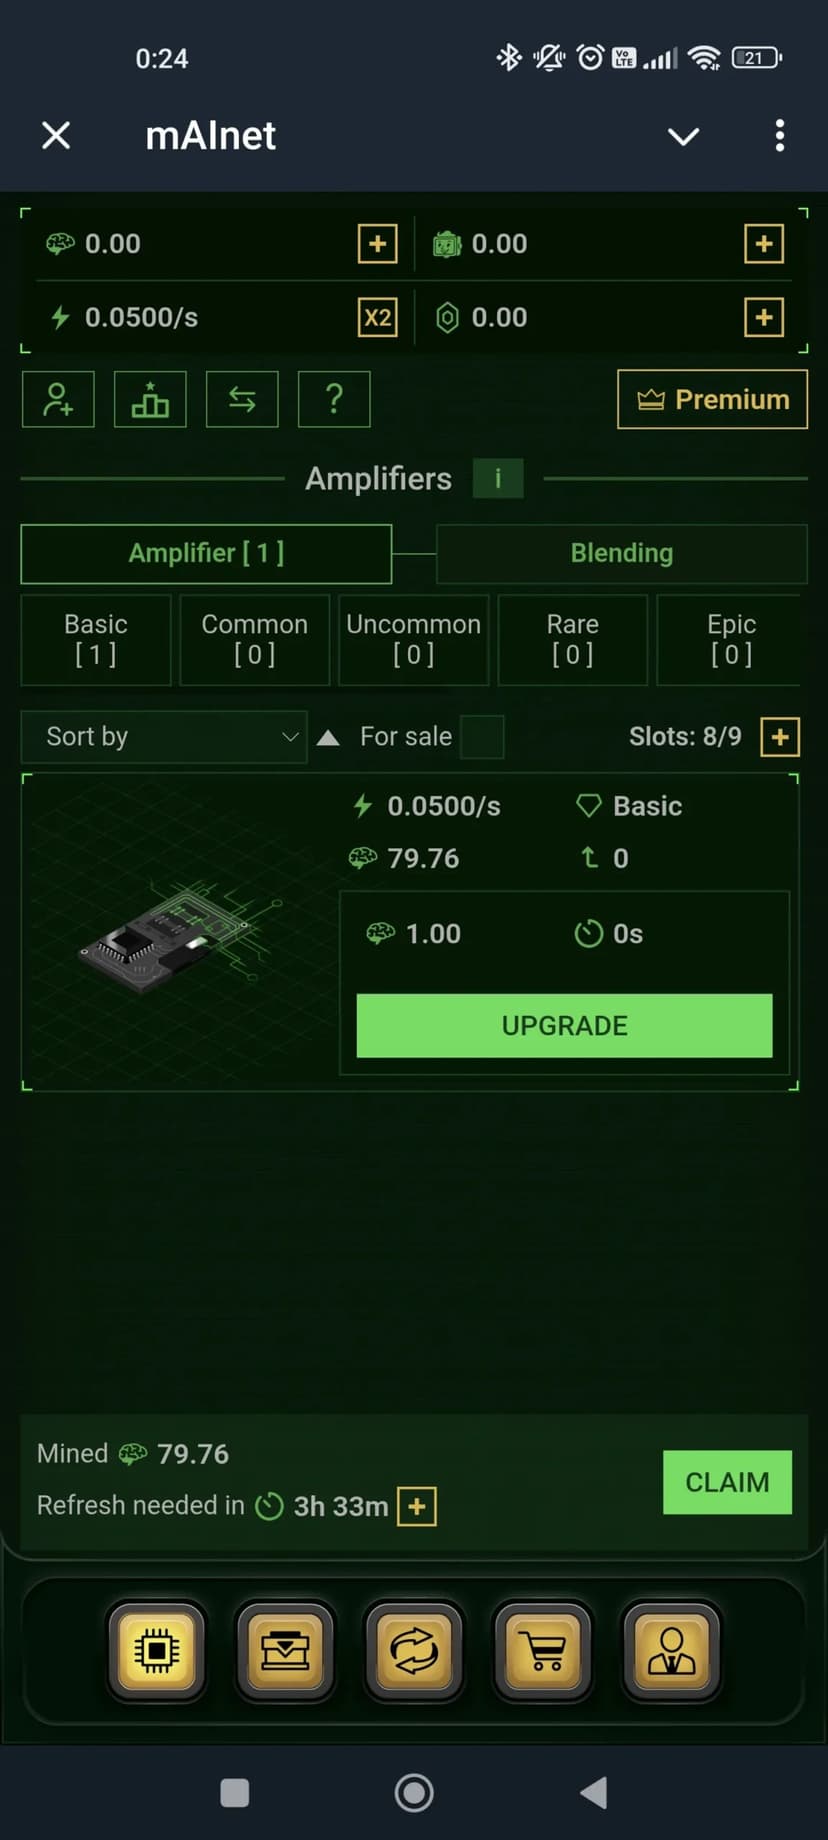Viewport: 828px width, 1840px height.
Task: Open the chip amplifiers icon in bottom bar
Action: click(x=157, y=1651)
